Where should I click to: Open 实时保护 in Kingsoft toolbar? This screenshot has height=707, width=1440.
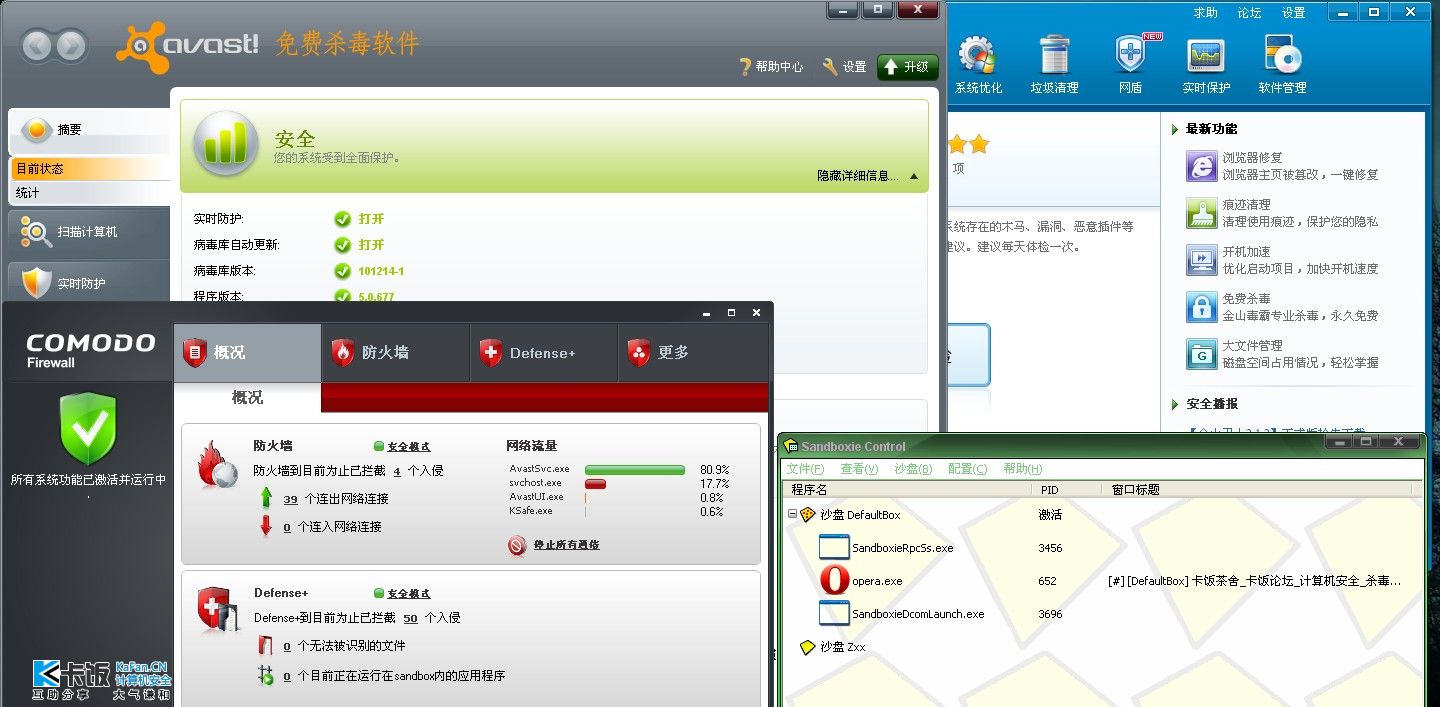click(x=1206, y=65)
